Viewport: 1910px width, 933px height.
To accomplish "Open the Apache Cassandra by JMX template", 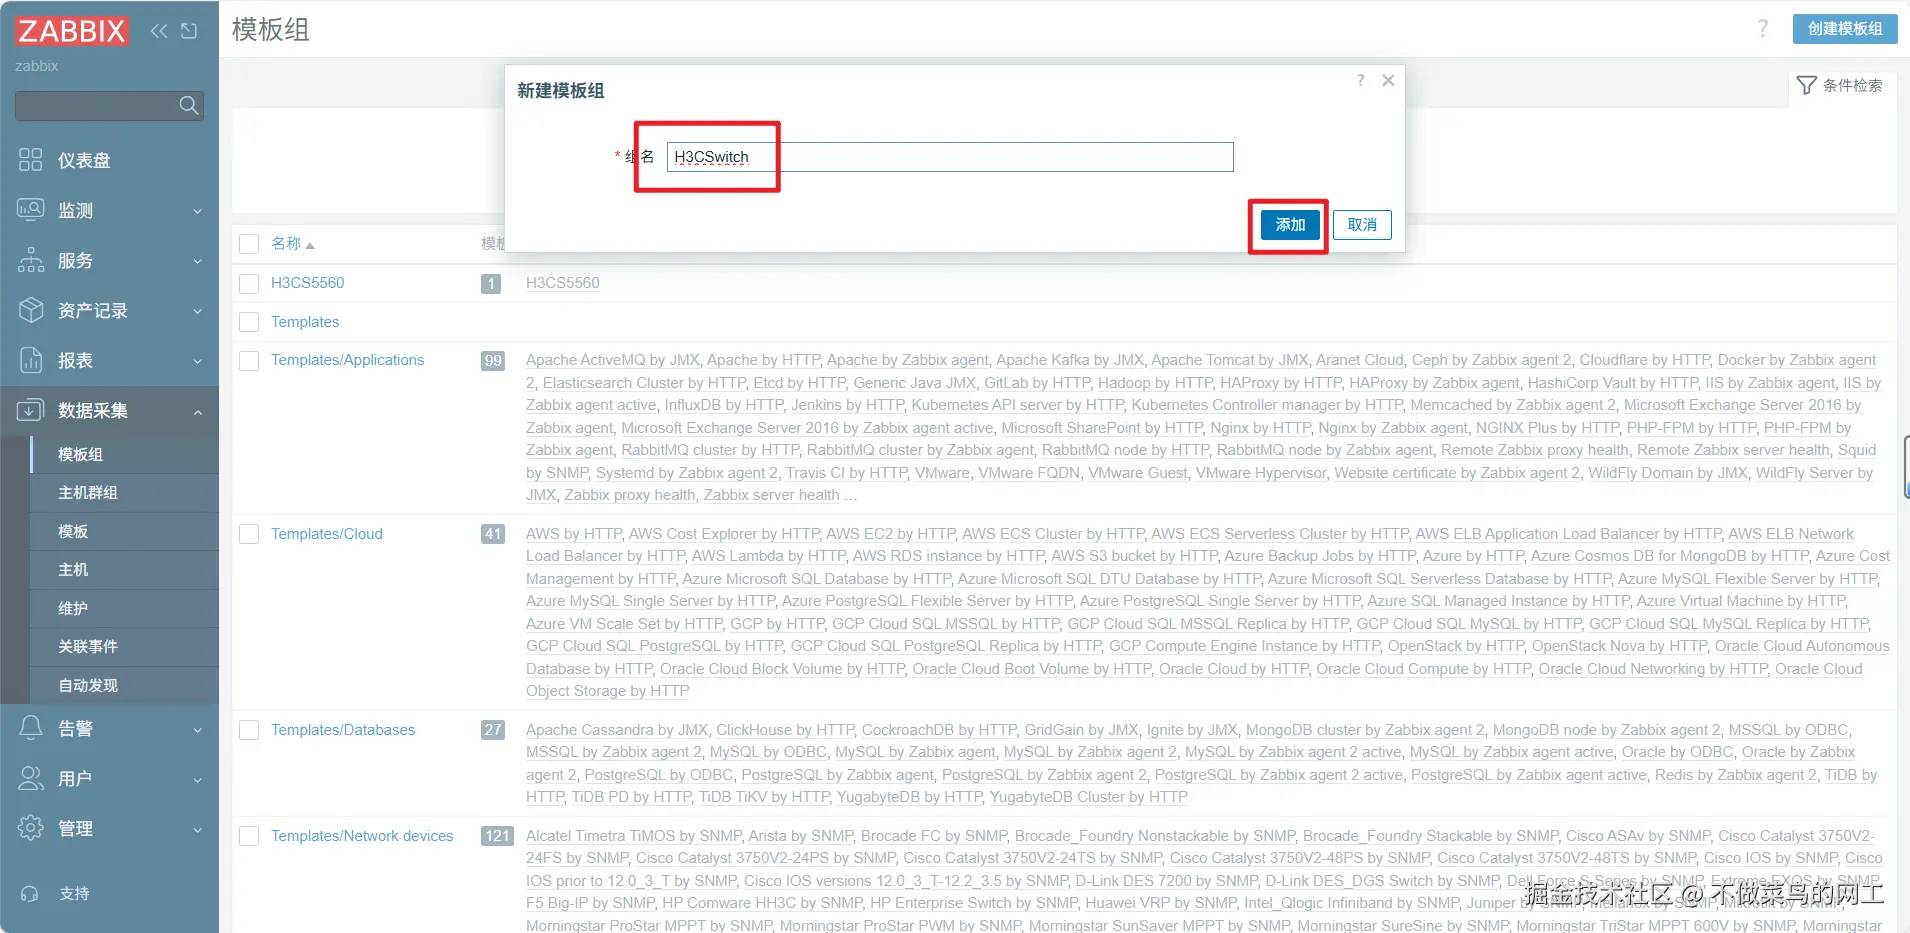I will click(617, 730).
